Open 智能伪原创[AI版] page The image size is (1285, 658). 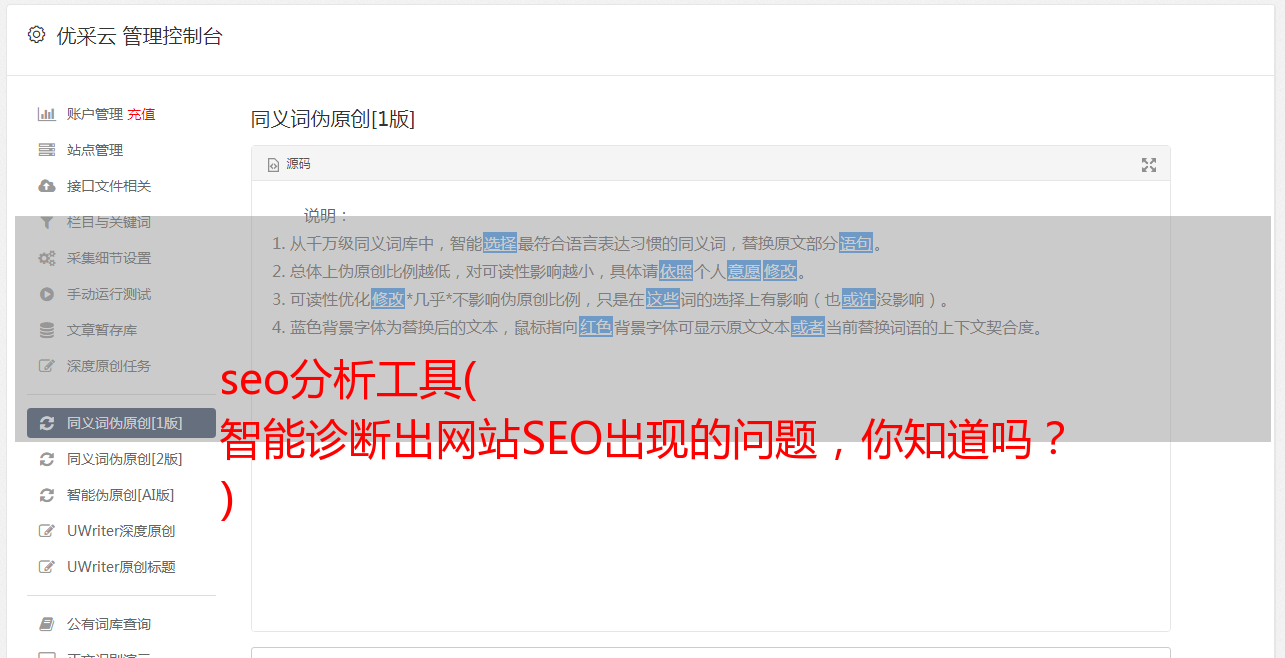pos(121,495)
